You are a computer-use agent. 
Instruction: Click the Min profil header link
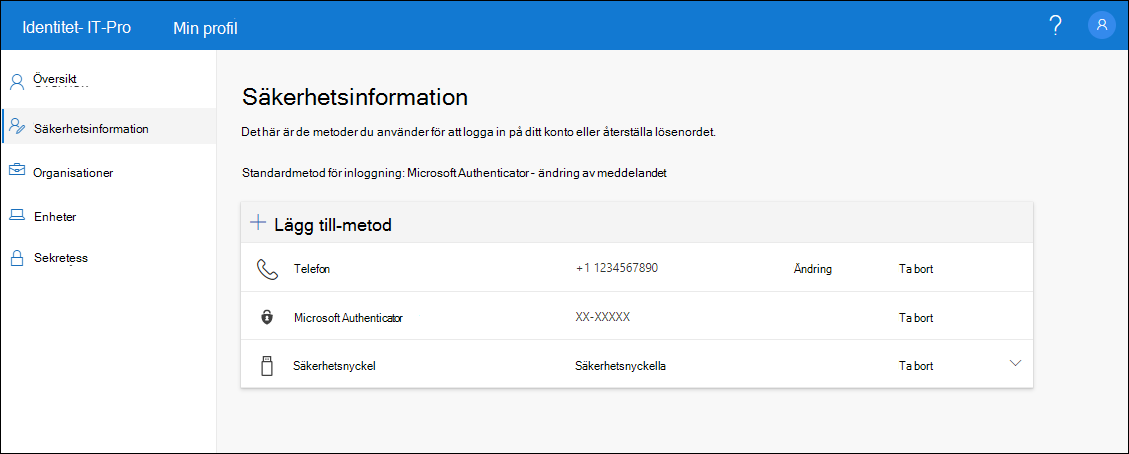(205, 27)
